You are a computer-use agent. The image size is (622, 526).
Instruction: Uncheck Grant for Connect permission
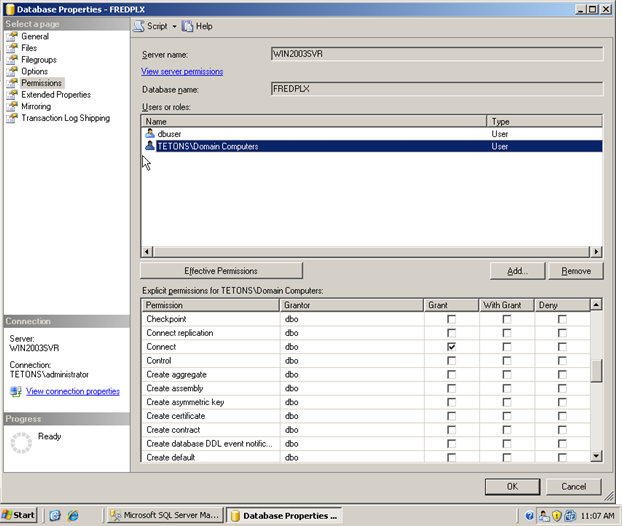451,347
